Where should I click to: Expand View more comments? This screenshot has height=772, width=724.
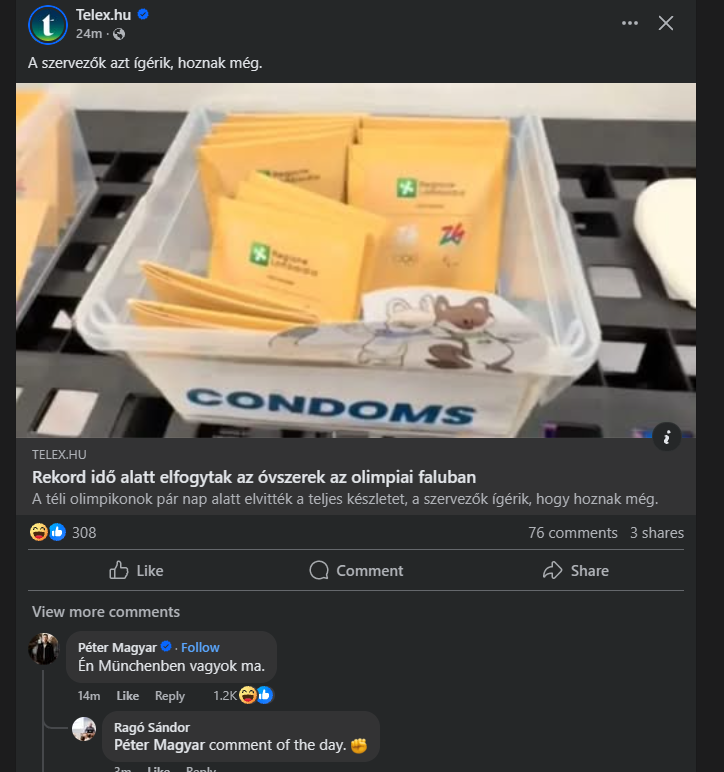click(x=106, y=612)
